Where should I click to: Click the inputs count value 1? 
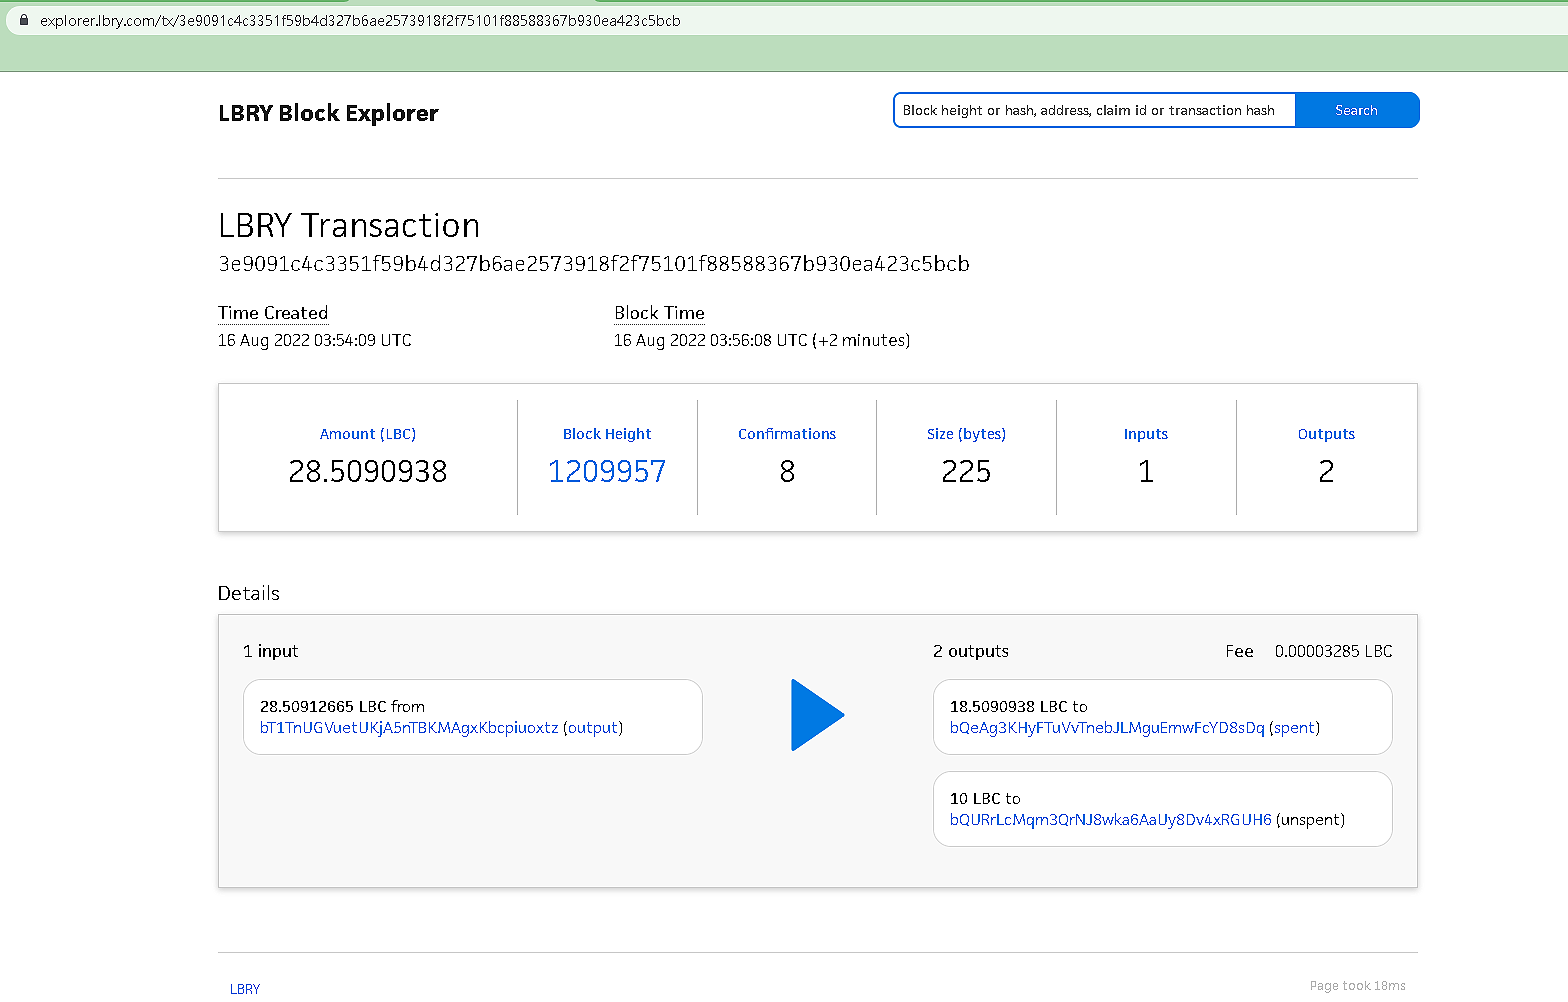tap(1146, 471)
